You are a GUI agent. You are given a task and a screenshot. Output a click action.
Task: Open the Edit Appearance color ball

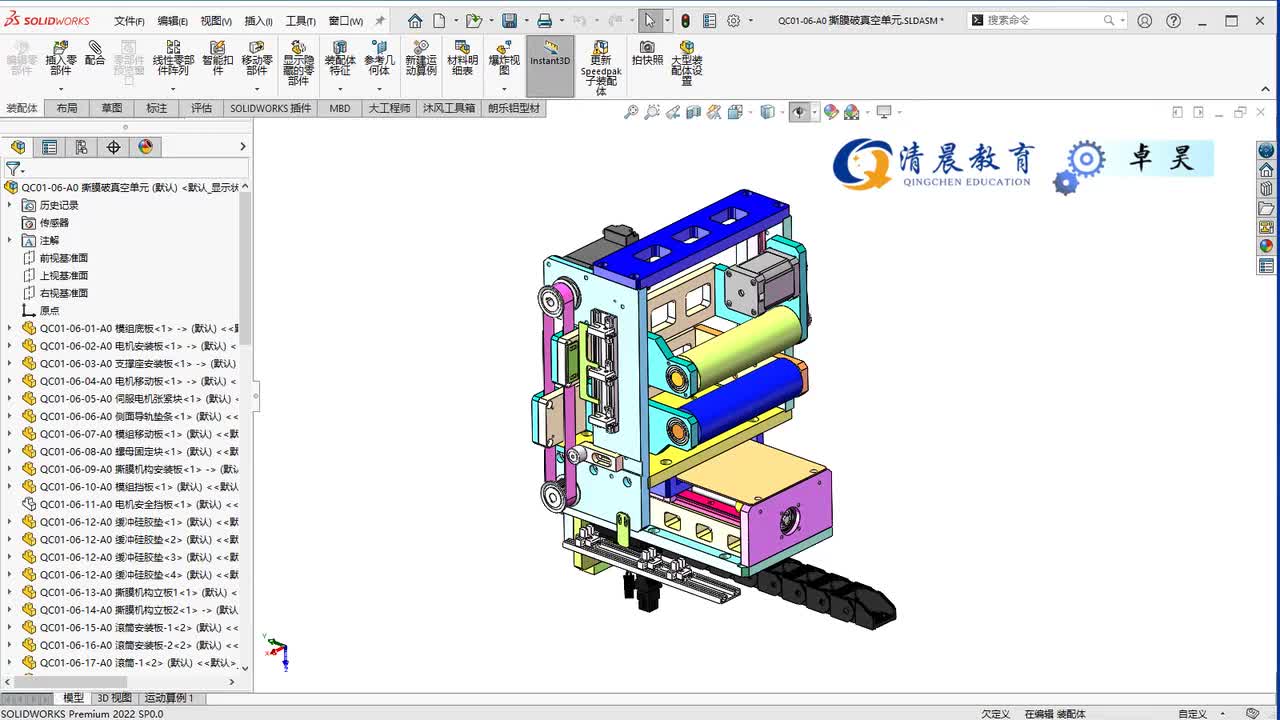830,112
